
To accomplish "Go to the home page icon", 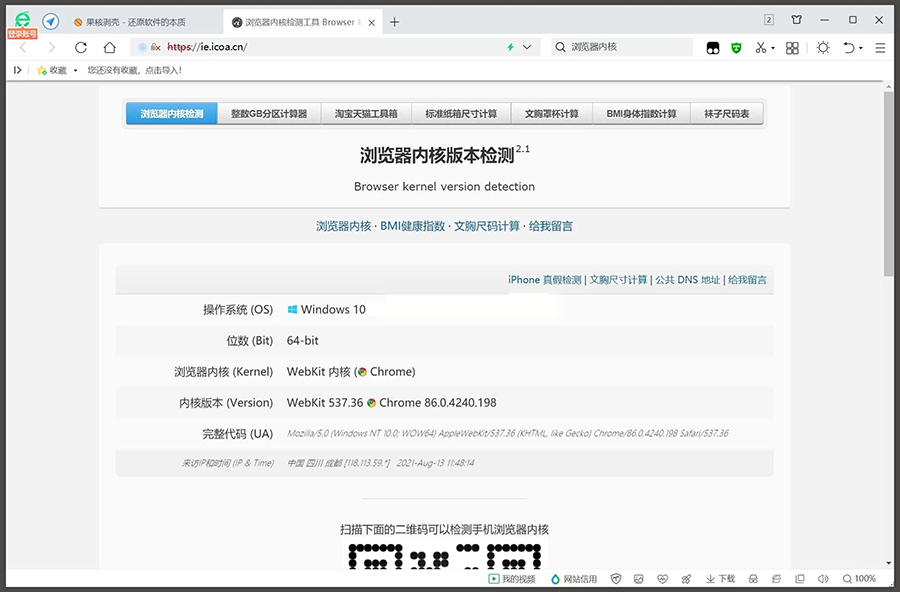I will click(110, 47).
